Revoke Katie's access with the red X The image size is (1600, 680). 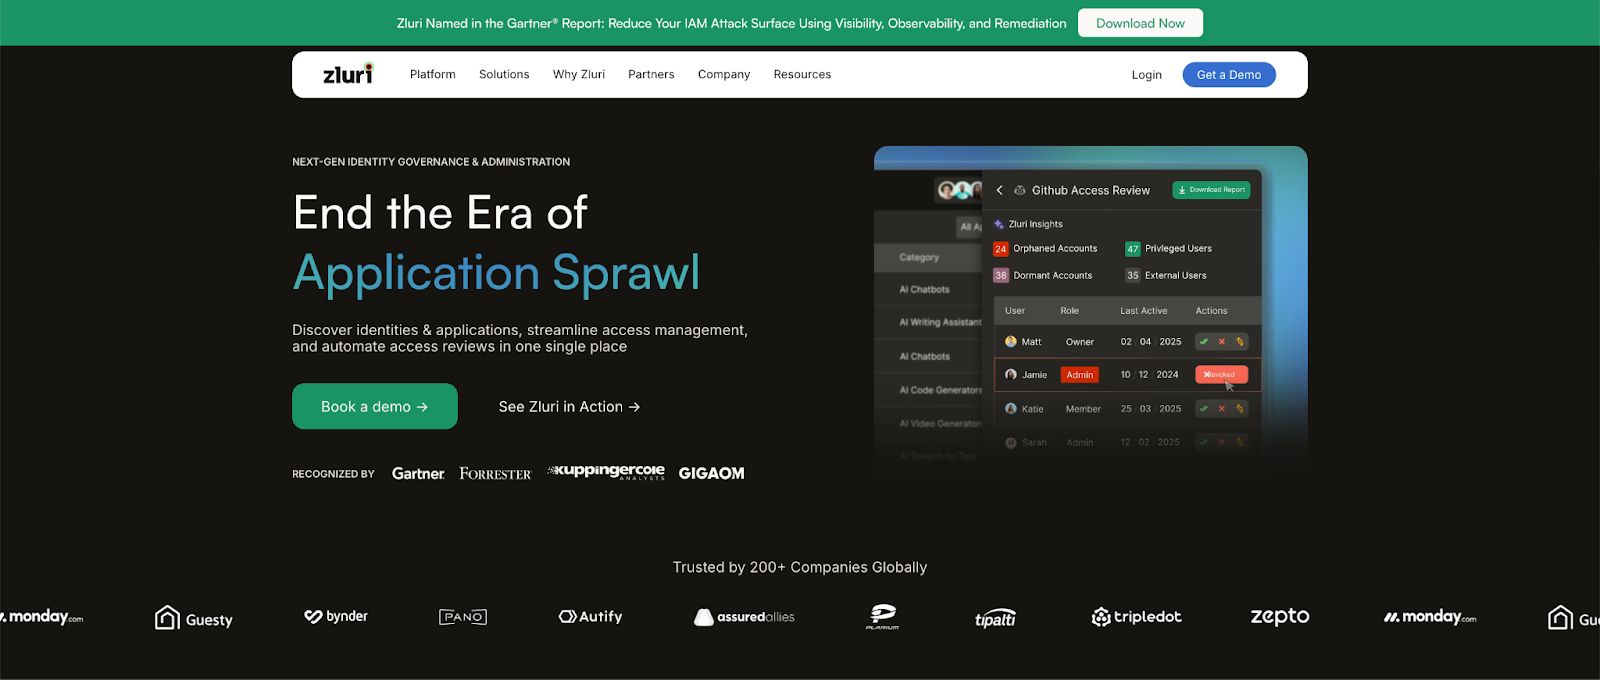[1222, 409]
